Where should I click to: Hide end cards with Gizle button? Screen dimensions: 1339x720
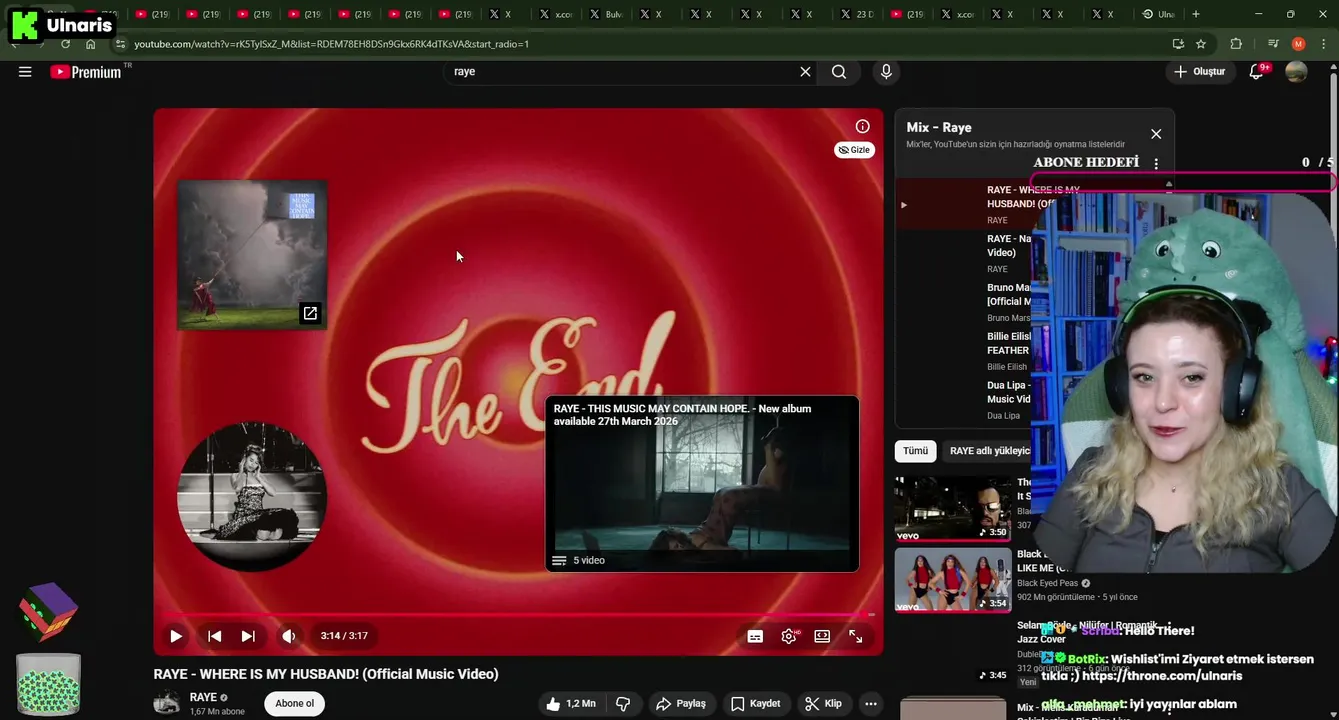click(854, 150)
